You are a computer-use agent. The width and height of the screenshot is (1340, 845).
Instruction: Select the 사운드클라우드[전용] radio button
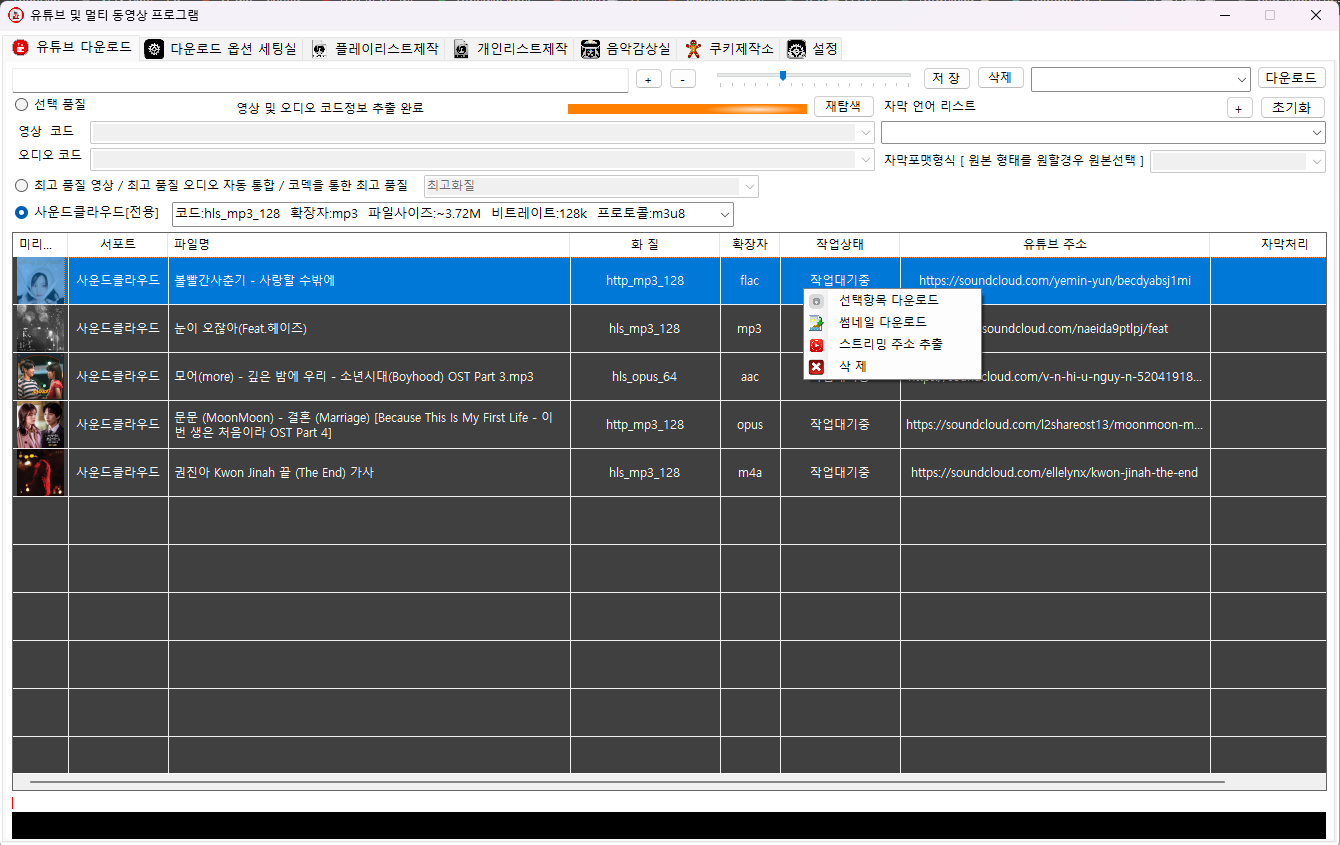pos(21,212)
